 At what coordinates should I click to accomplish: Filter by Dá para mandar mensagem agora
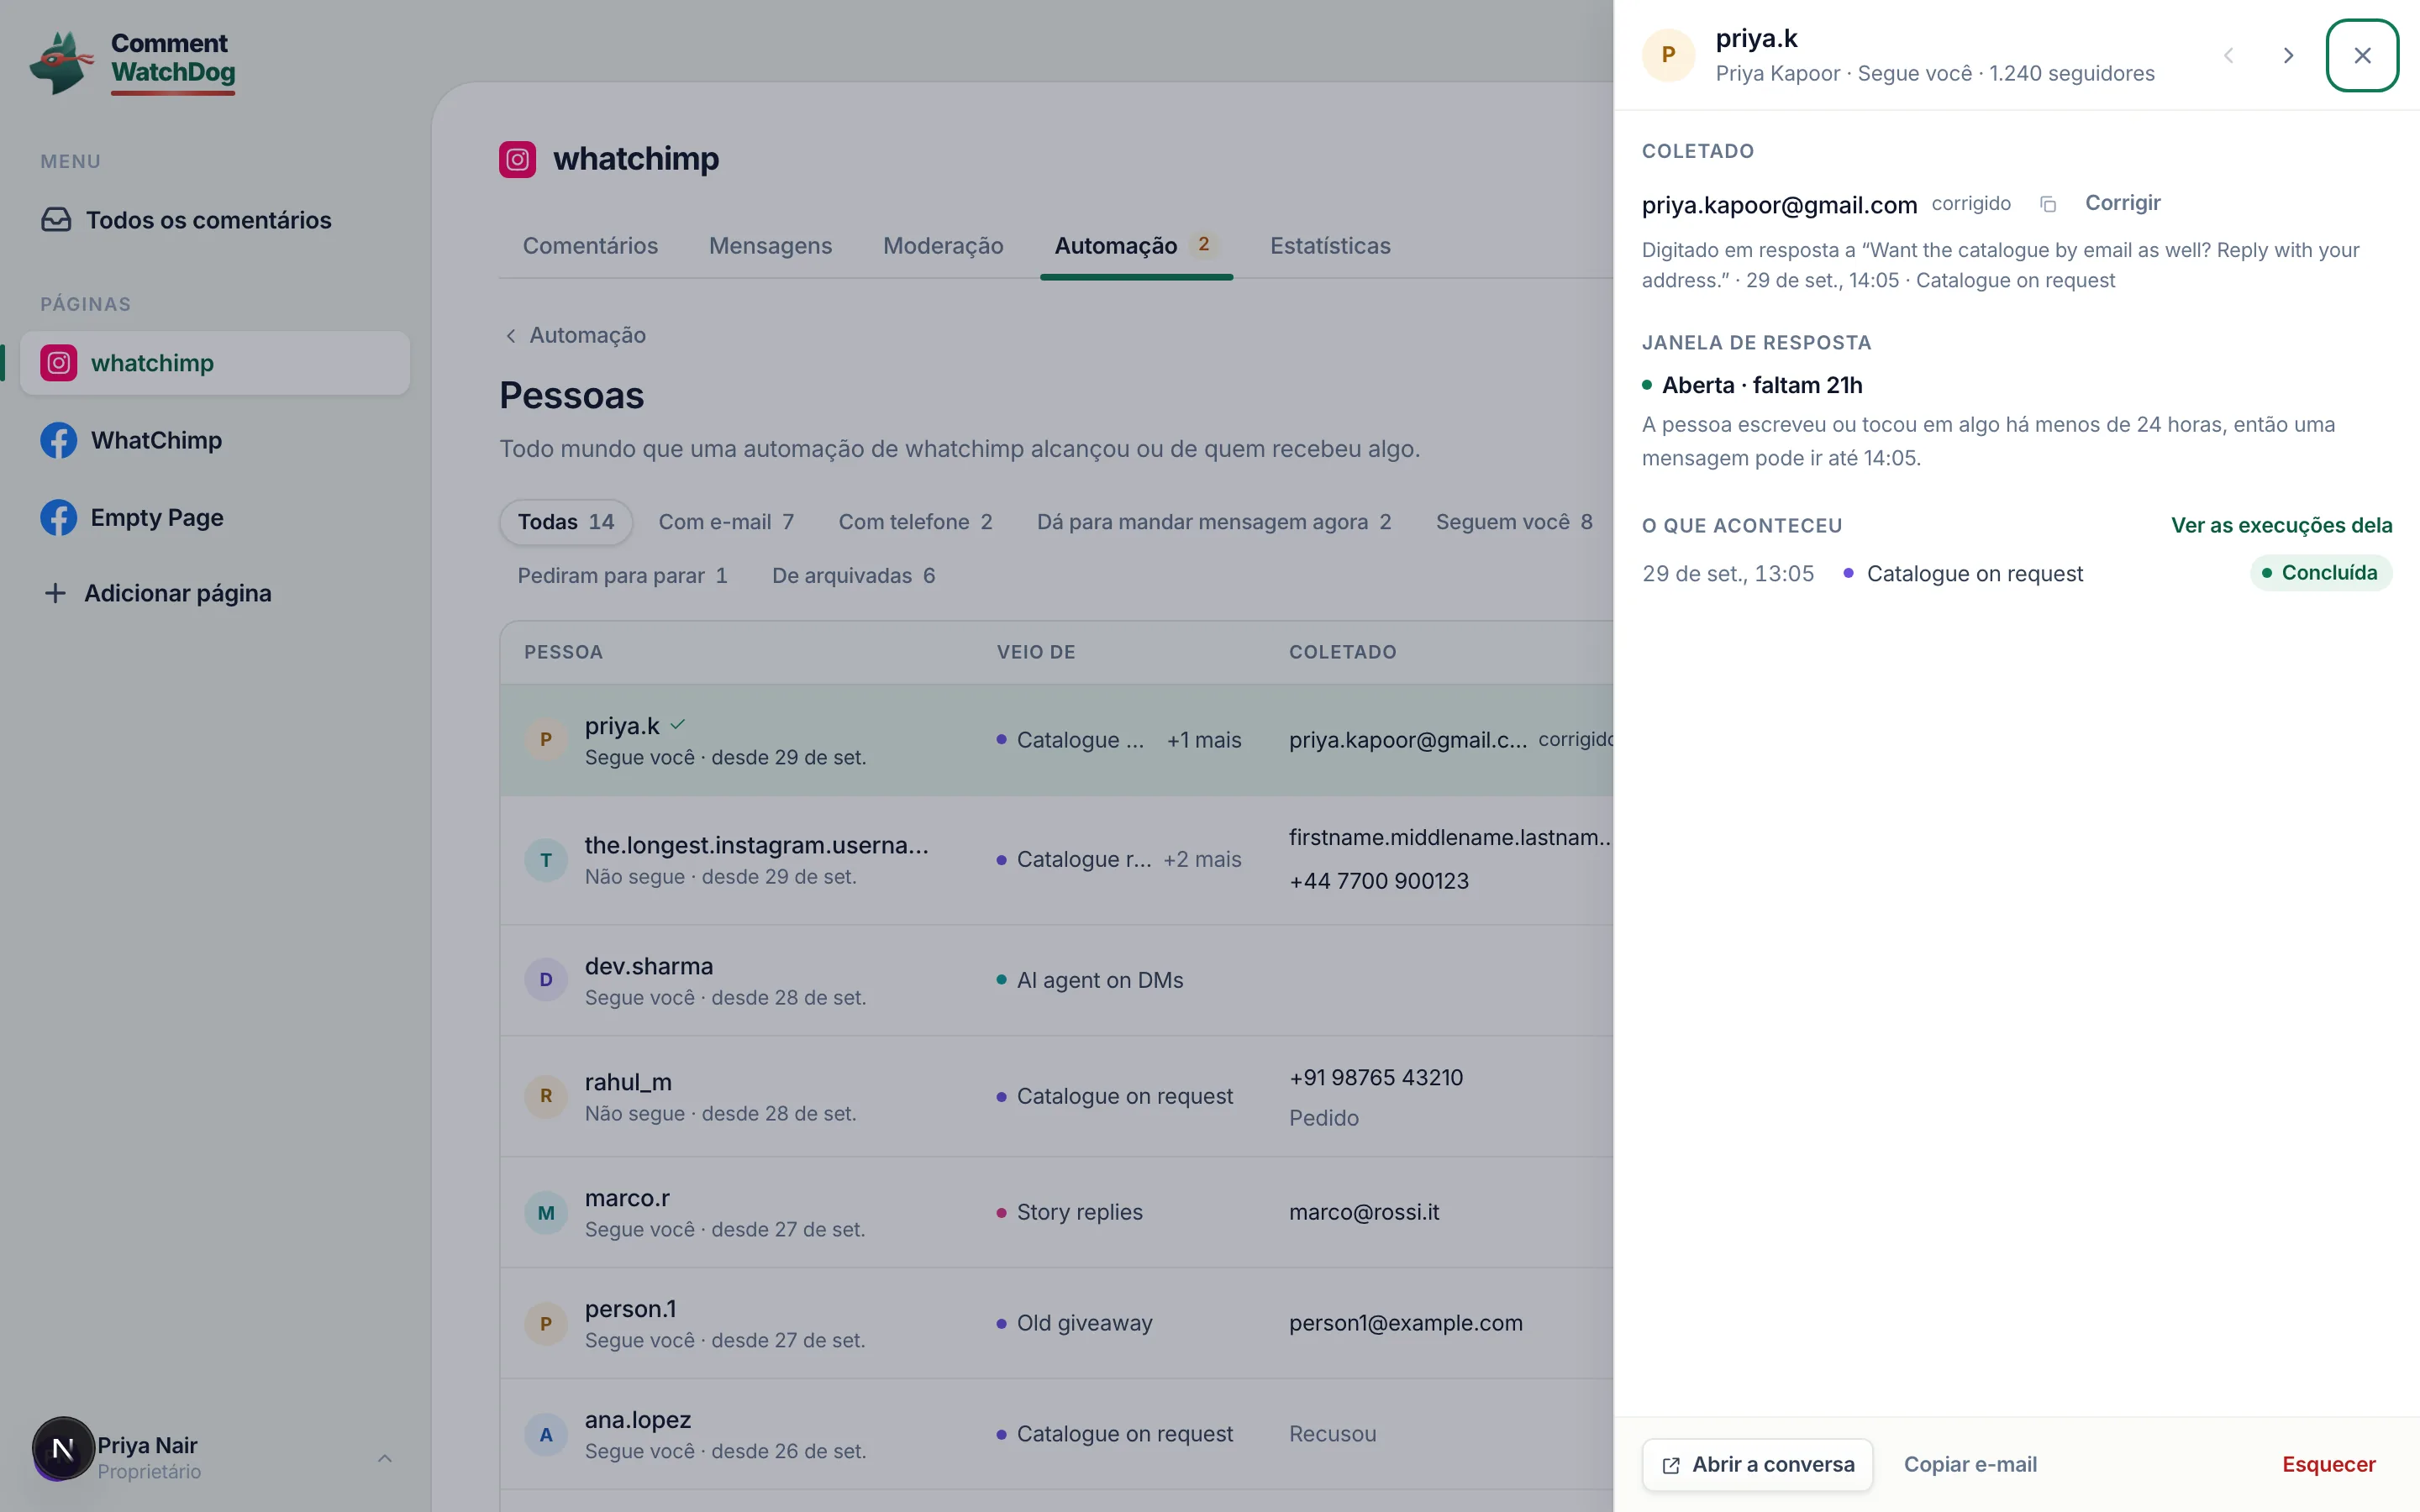pyautogui.click(x=1214, y=522)
